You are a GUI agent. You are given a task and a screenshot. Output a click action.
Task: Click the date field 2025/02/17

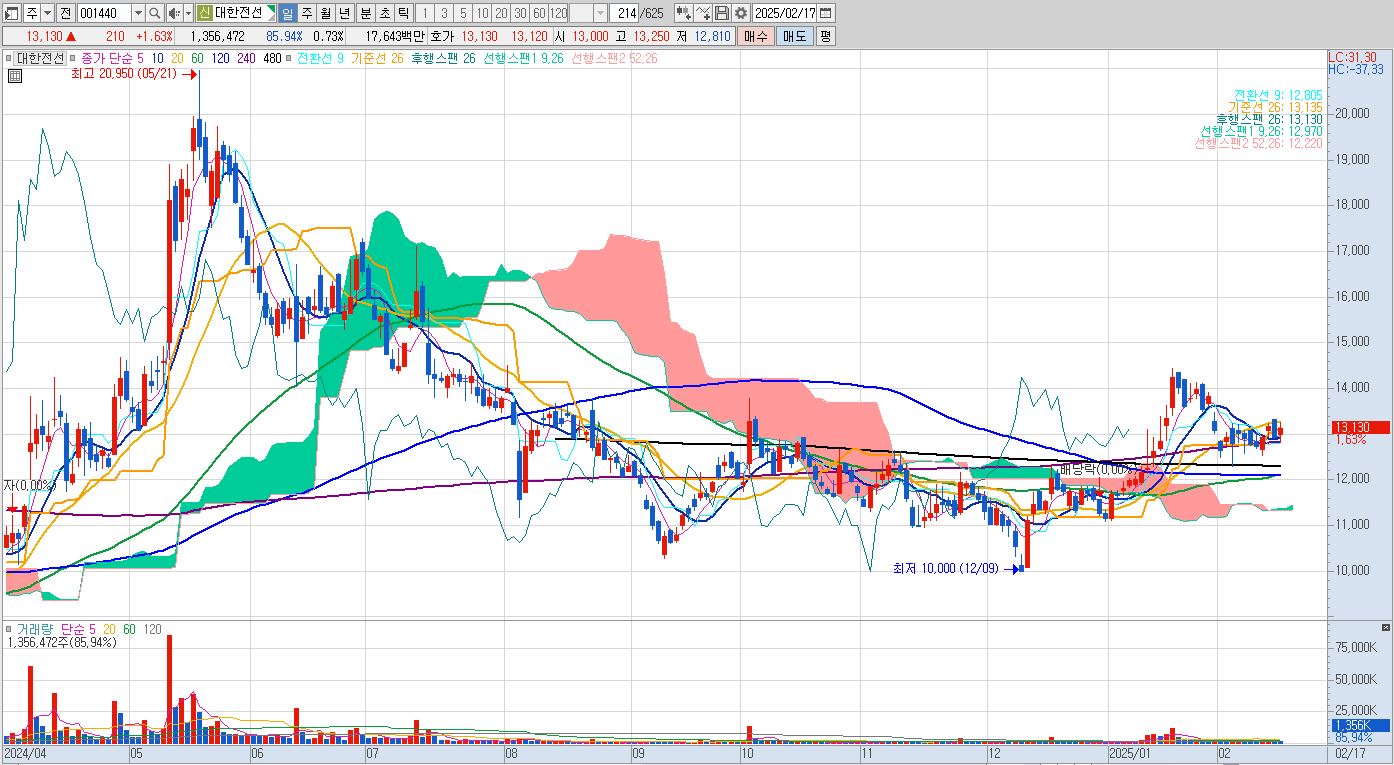786,13
